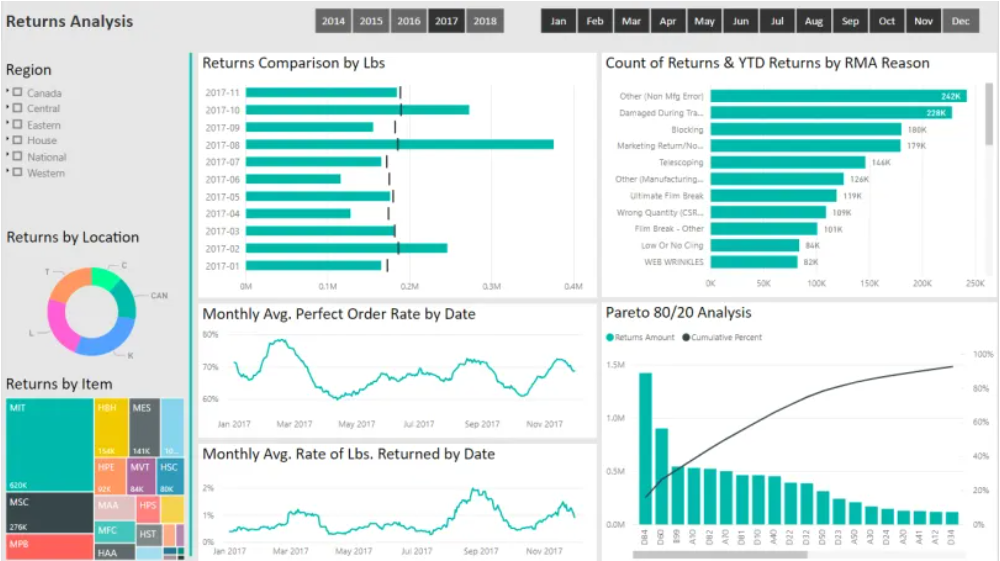
Task: Click the 2017-02 returns bar
Action: click(346, 248)
